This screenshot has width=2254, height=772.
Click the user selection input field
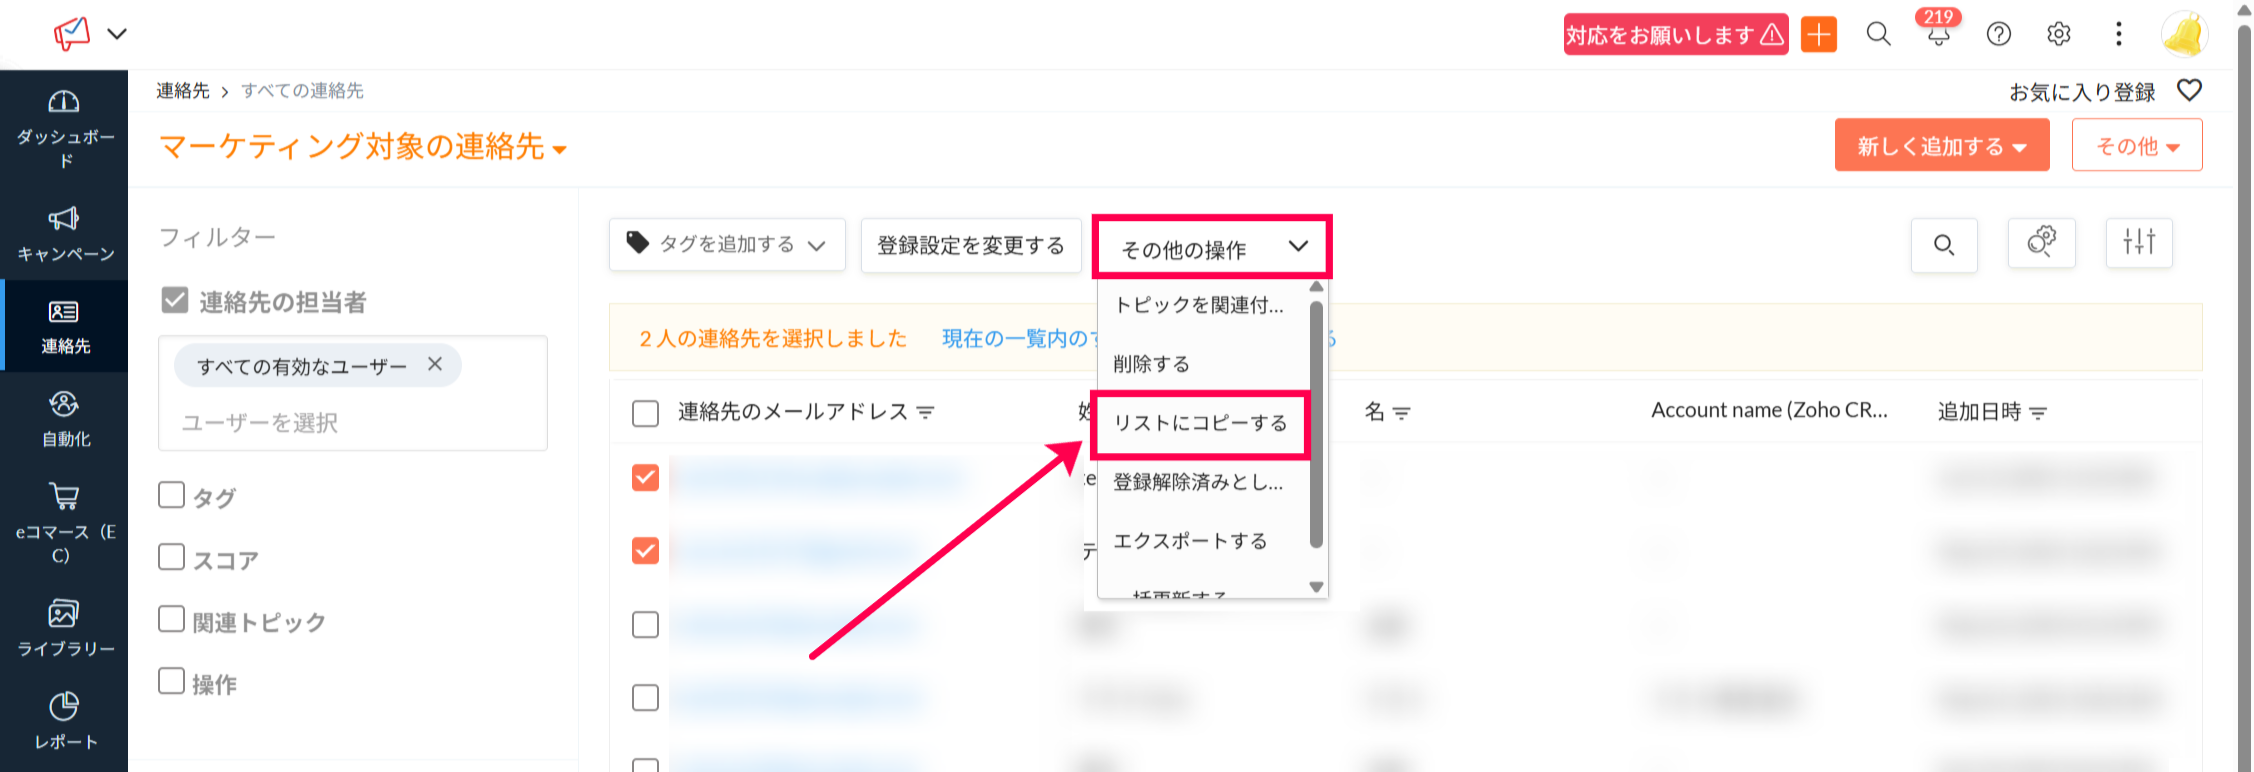(x=352, y=423)
